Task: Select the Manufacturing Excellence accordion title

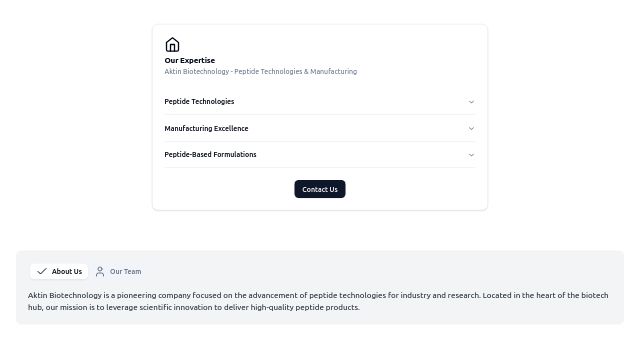Action: pos(206,128)
